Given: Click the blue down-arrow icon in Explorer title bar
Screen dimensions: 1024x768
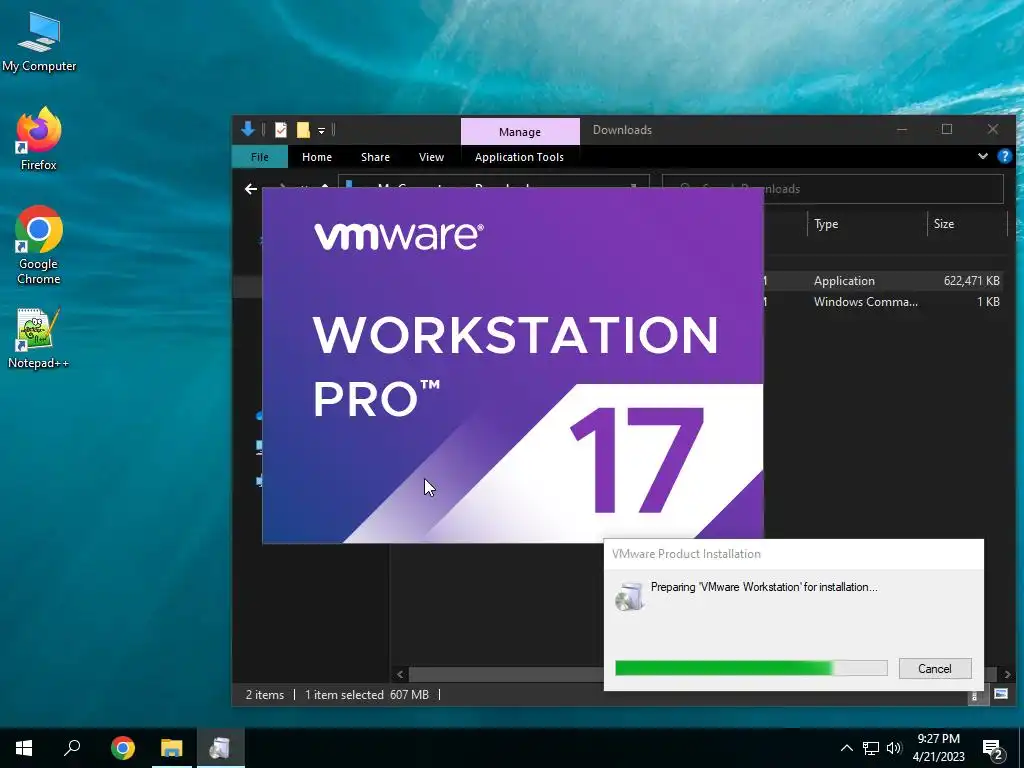Looking at the screenshot, I should click(248, 129).
